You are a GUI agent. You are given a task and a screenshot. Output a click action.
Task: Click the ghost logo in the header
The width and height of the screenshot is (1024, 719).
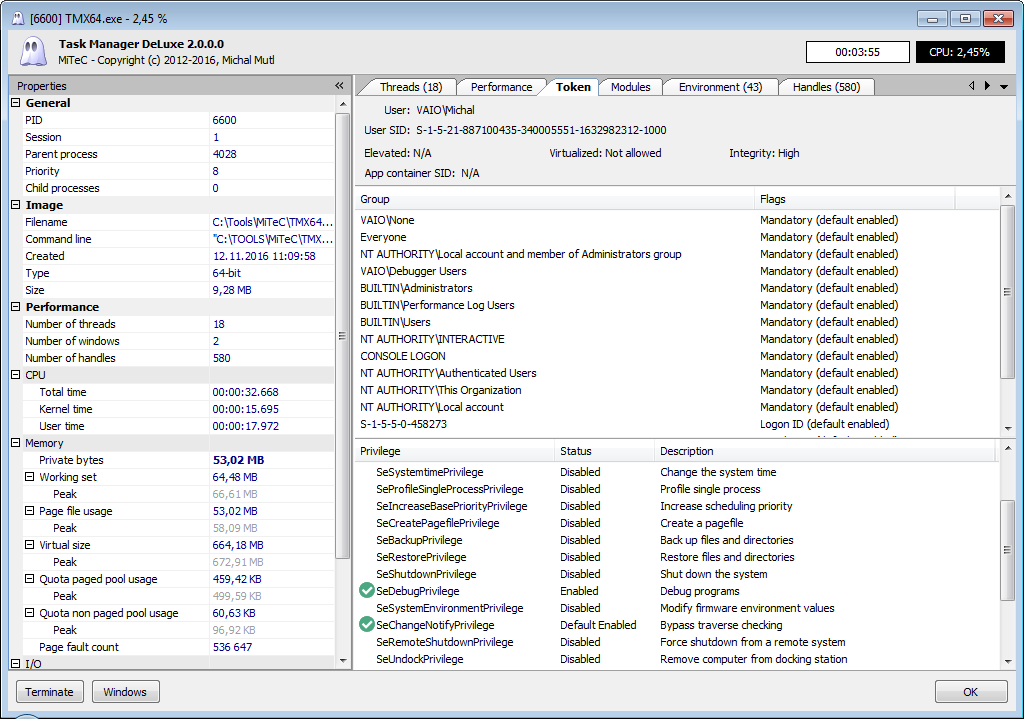tap(31, 51)
